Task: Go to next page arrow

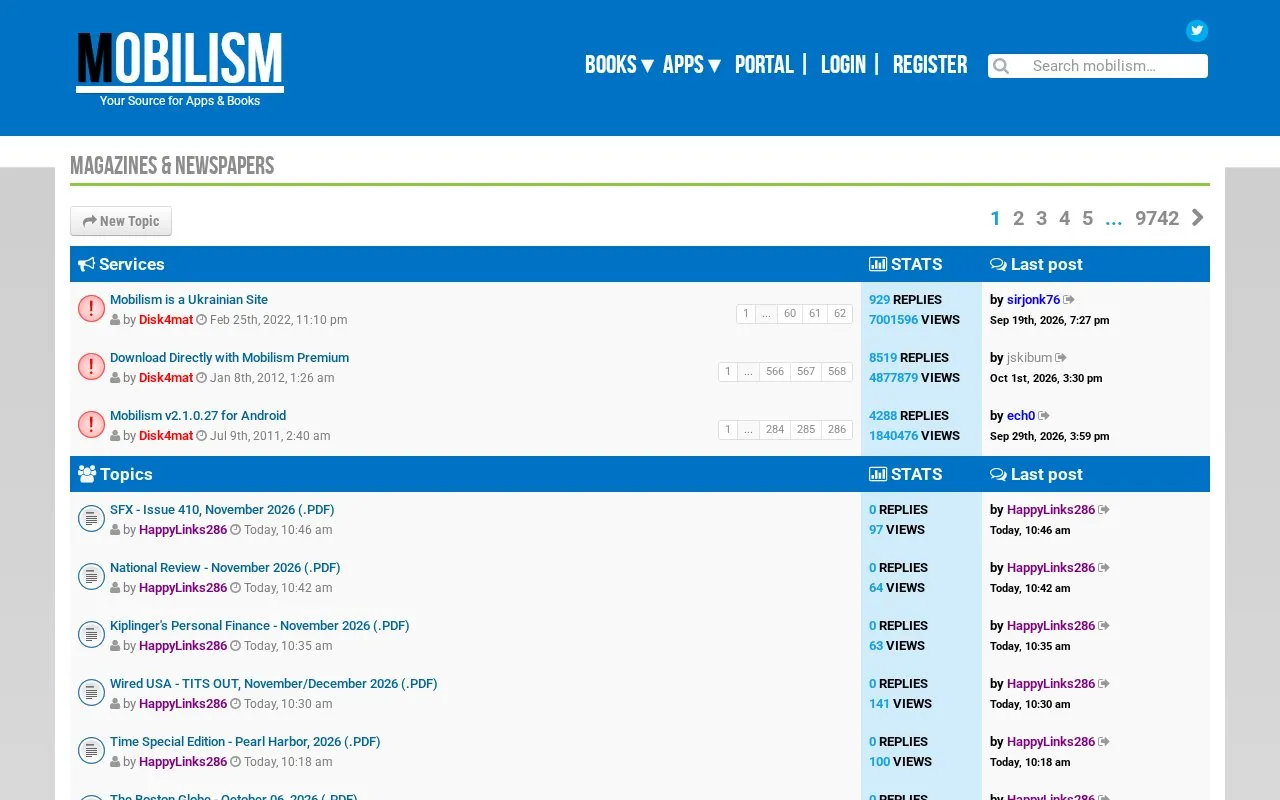Action: [x=1198, y=218]
